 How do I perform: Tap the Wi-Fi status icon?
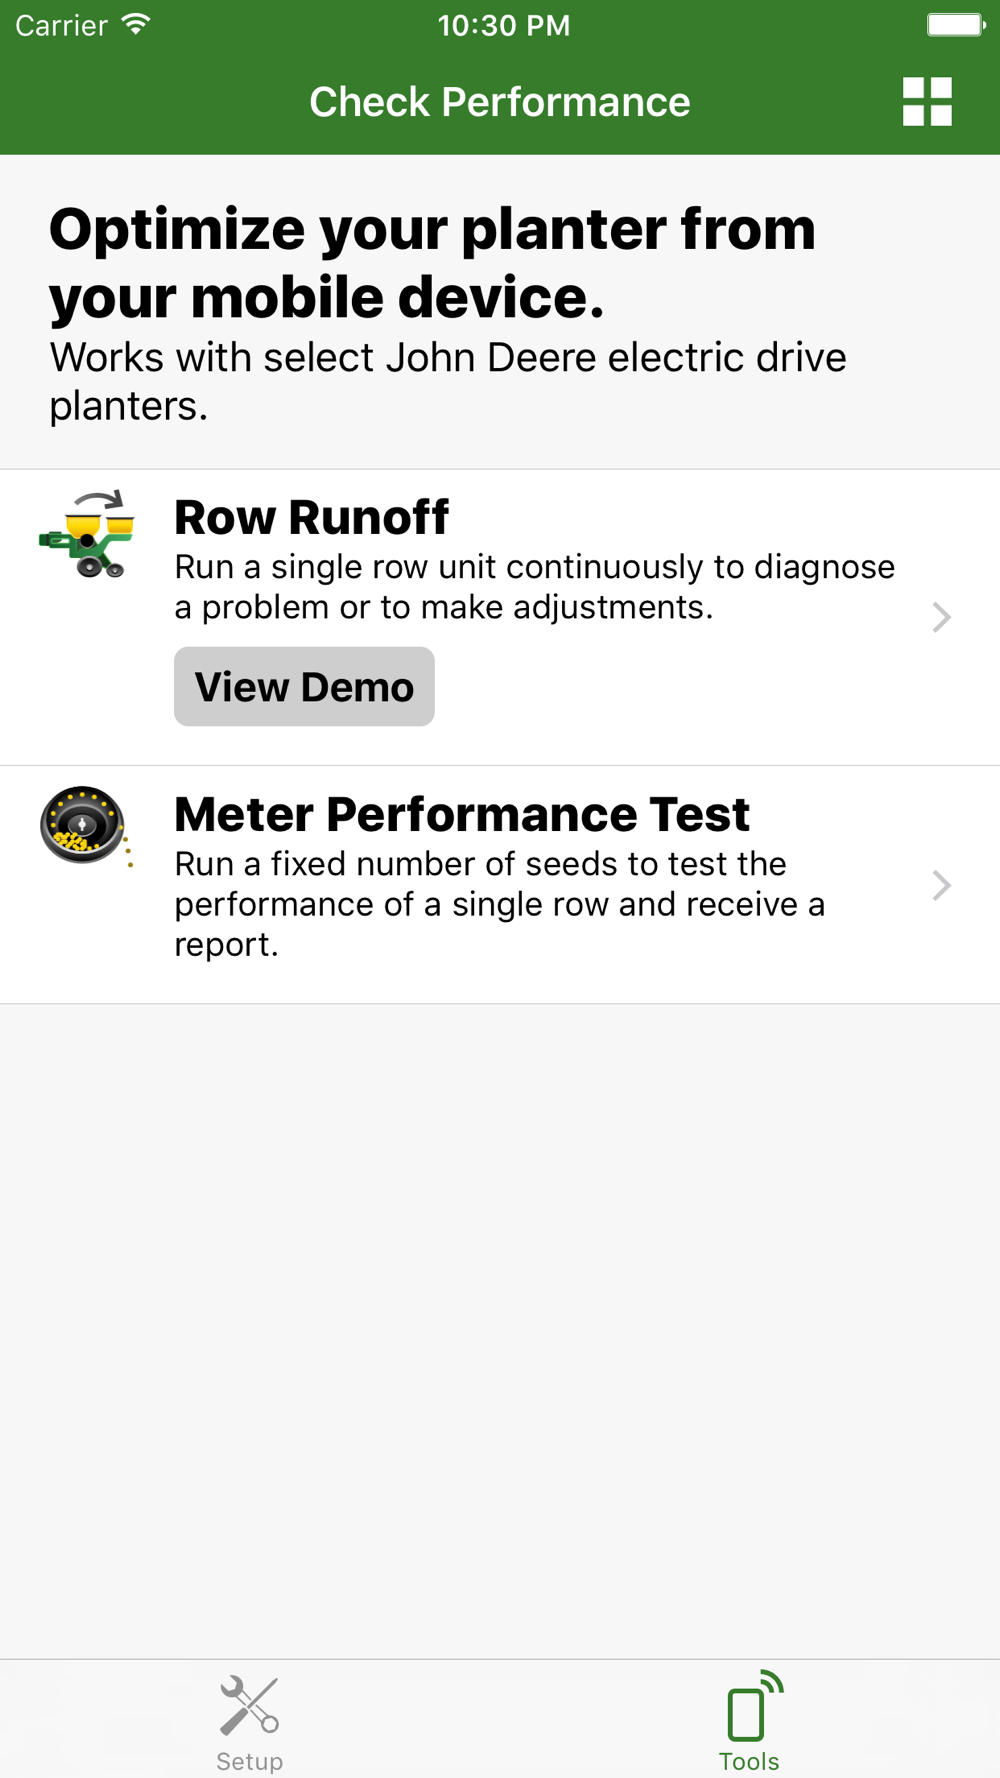[x=137, y=24]
